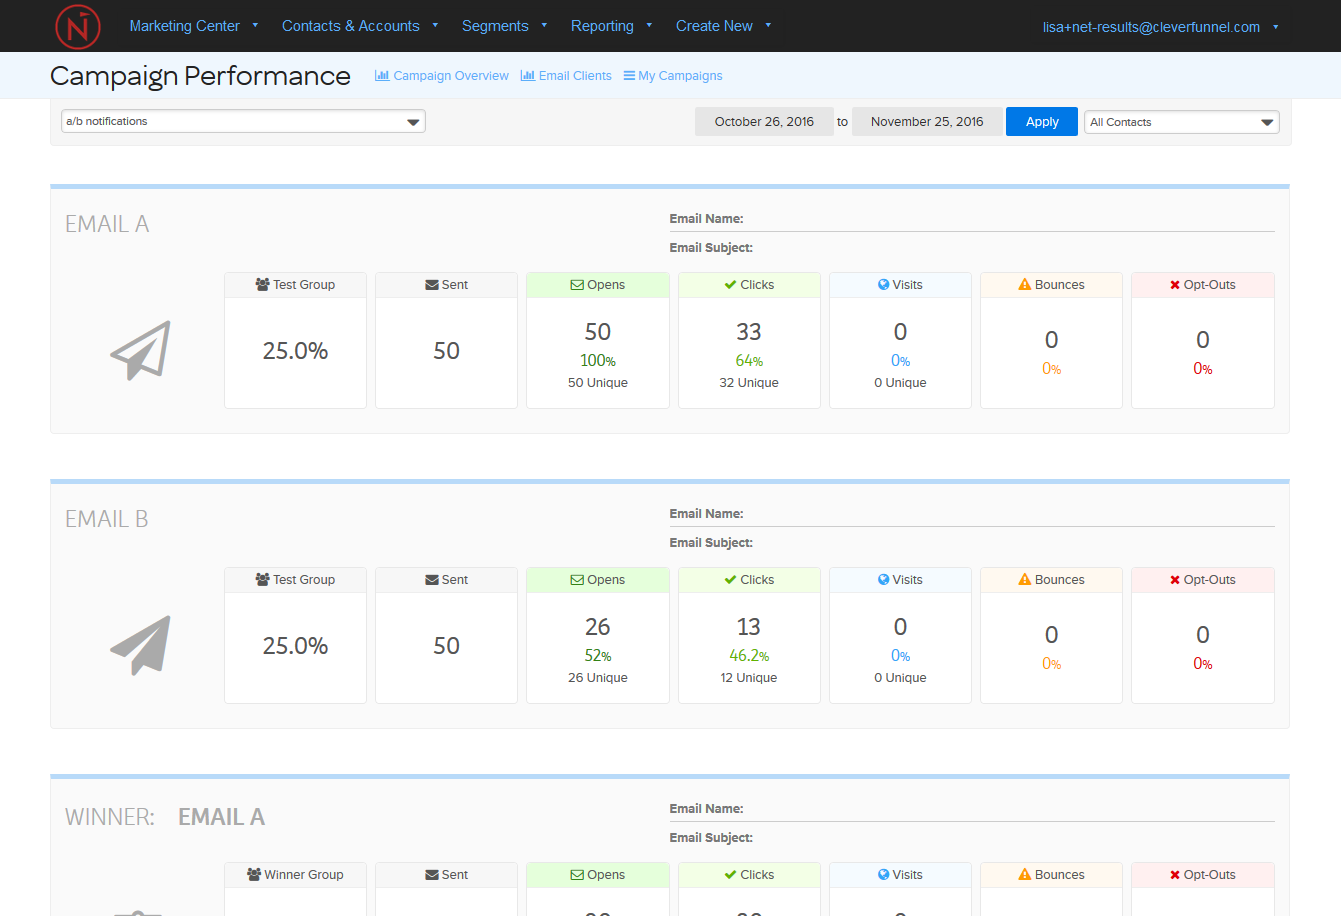Click the Email Clients chart icon
This screenshot has height=916, width=1341.
528,76
